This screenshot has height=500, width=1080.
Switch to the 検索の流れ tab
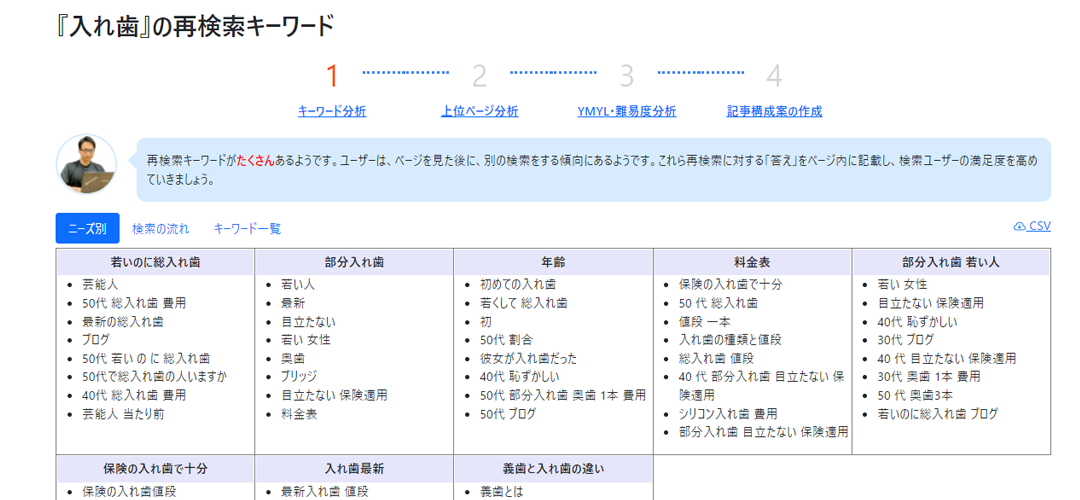[160, 228]
